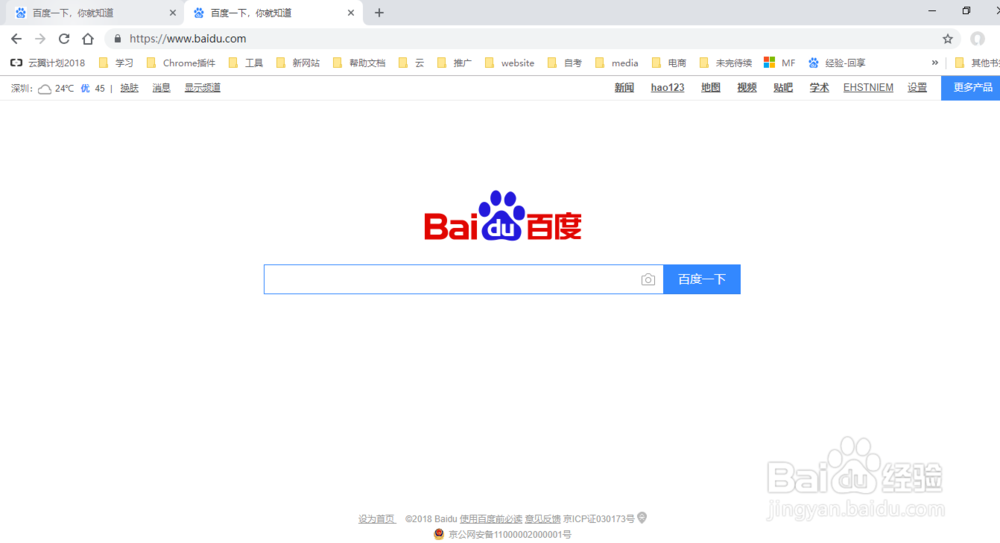Open 京公网安备11000002000001号 link
Viewport: 1000px width, 543px height.
[510, 535]
